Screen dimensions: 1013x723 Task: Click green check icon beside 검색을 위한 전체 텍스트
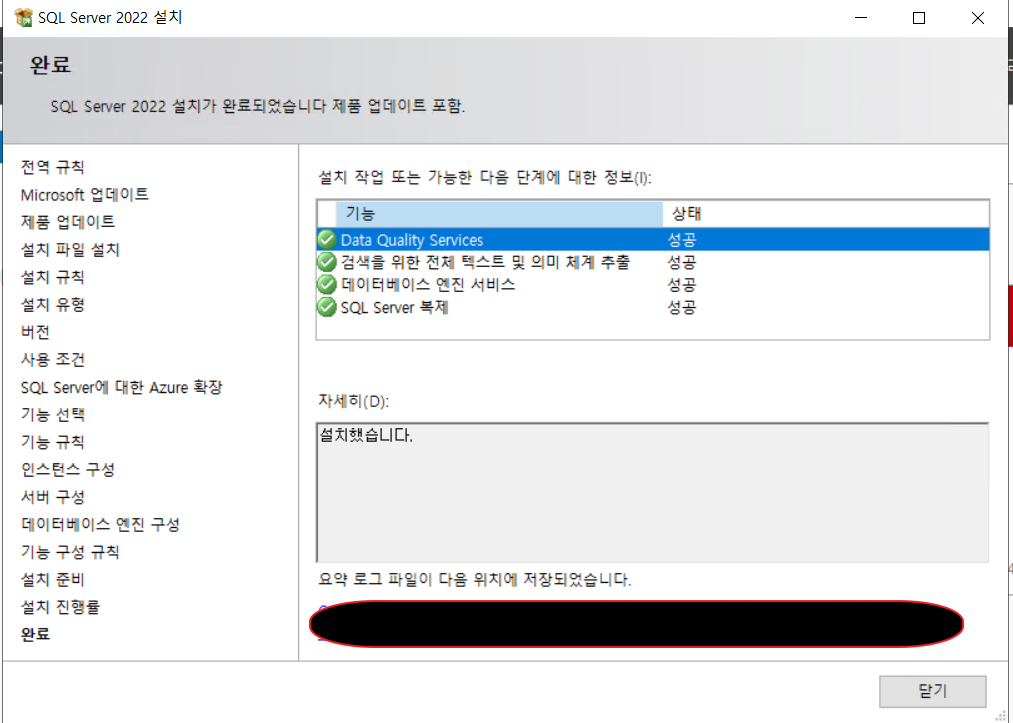point(327,262)
